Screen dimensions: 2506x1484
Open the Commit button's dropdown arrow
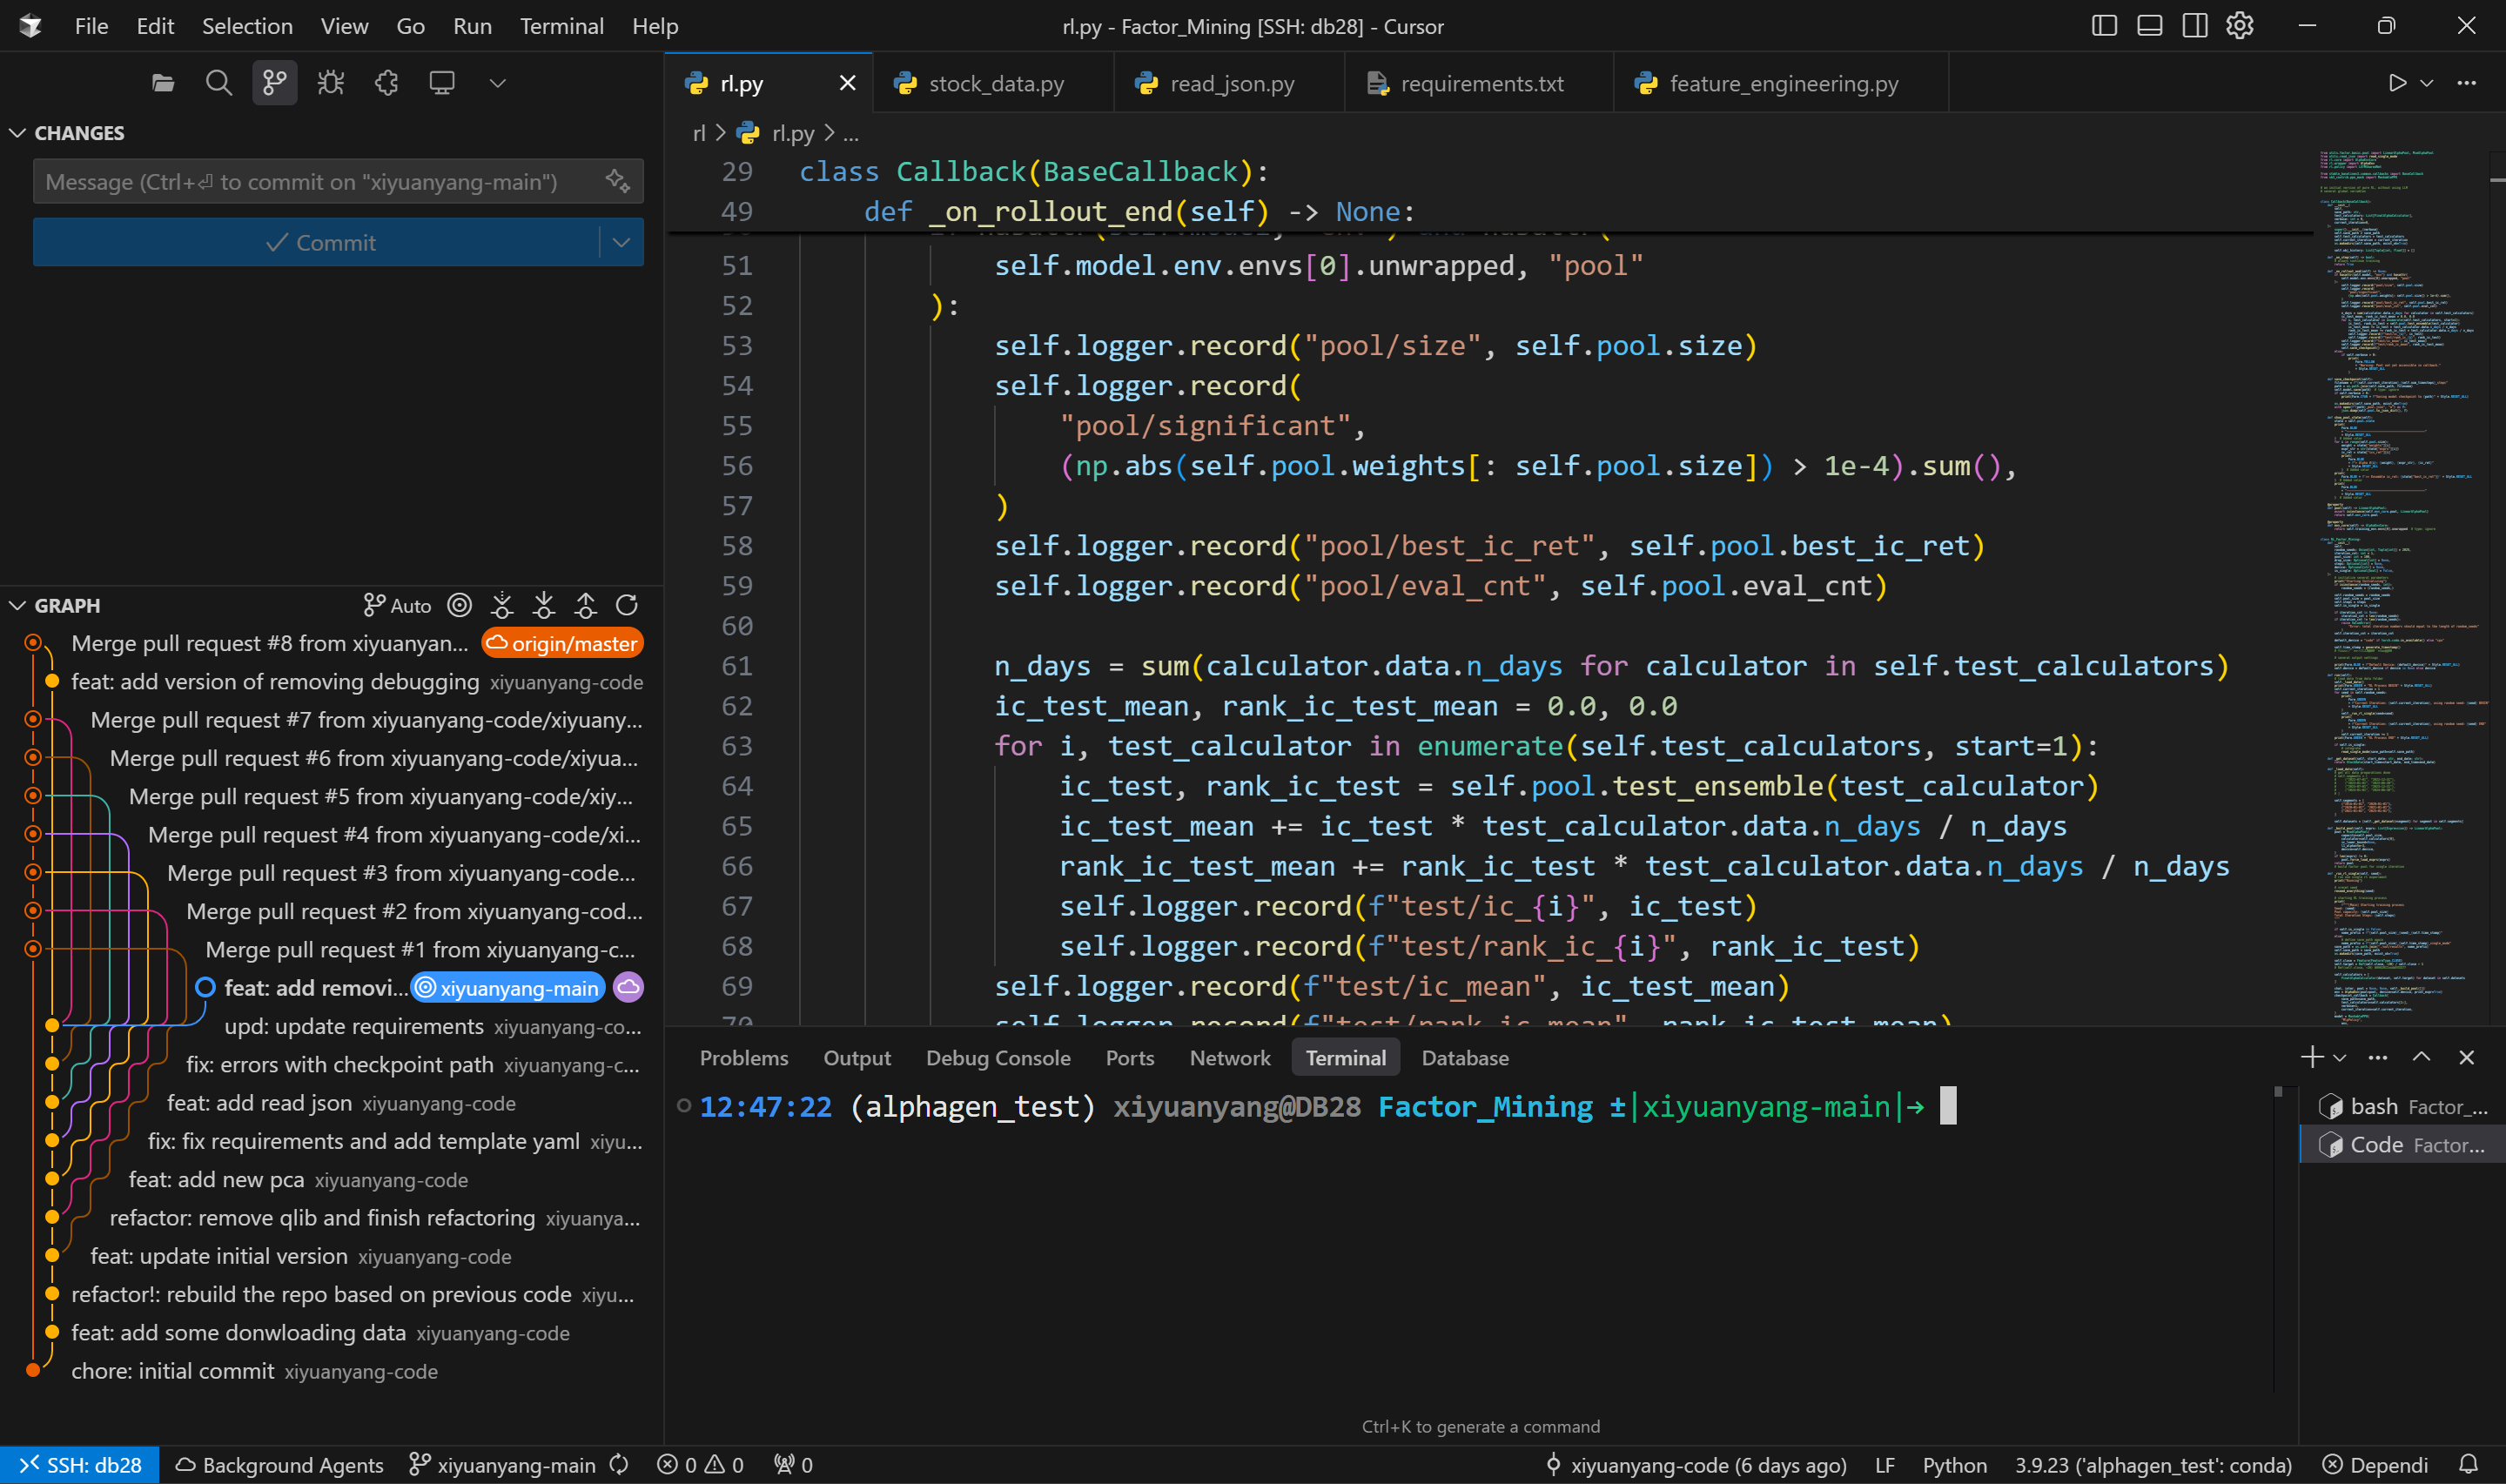click(621, 242)
